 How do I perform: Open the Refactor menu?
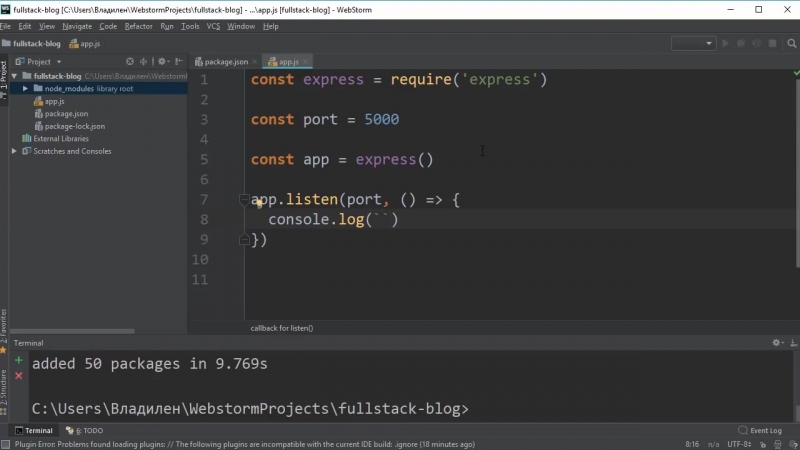coord(138,26)
